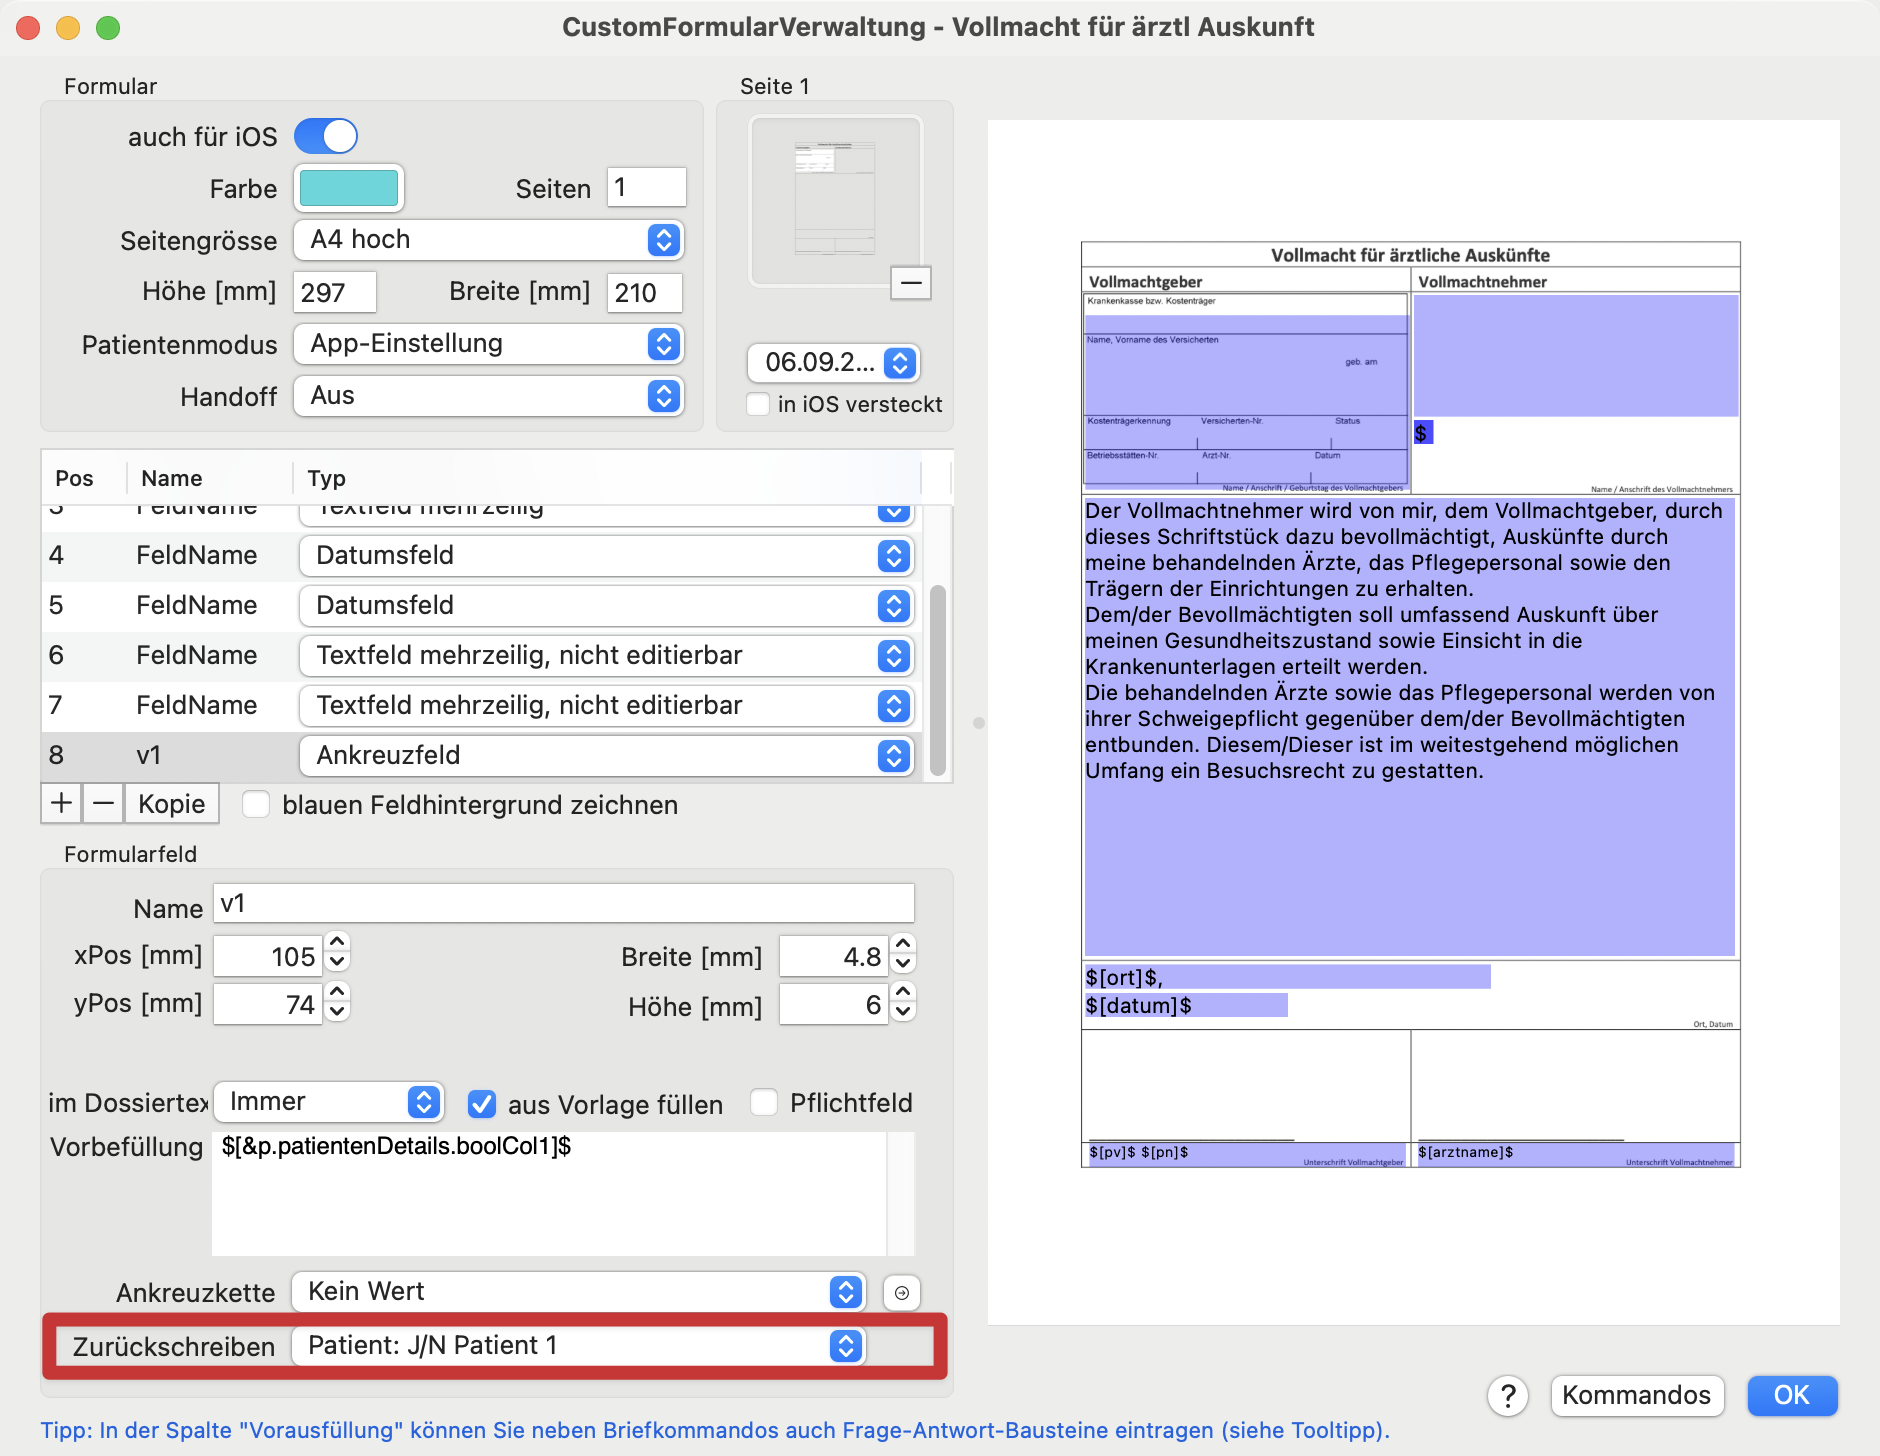Click the minus button below field list
The height and width of the screenshot is (1456, 1880).
(103, 803)
